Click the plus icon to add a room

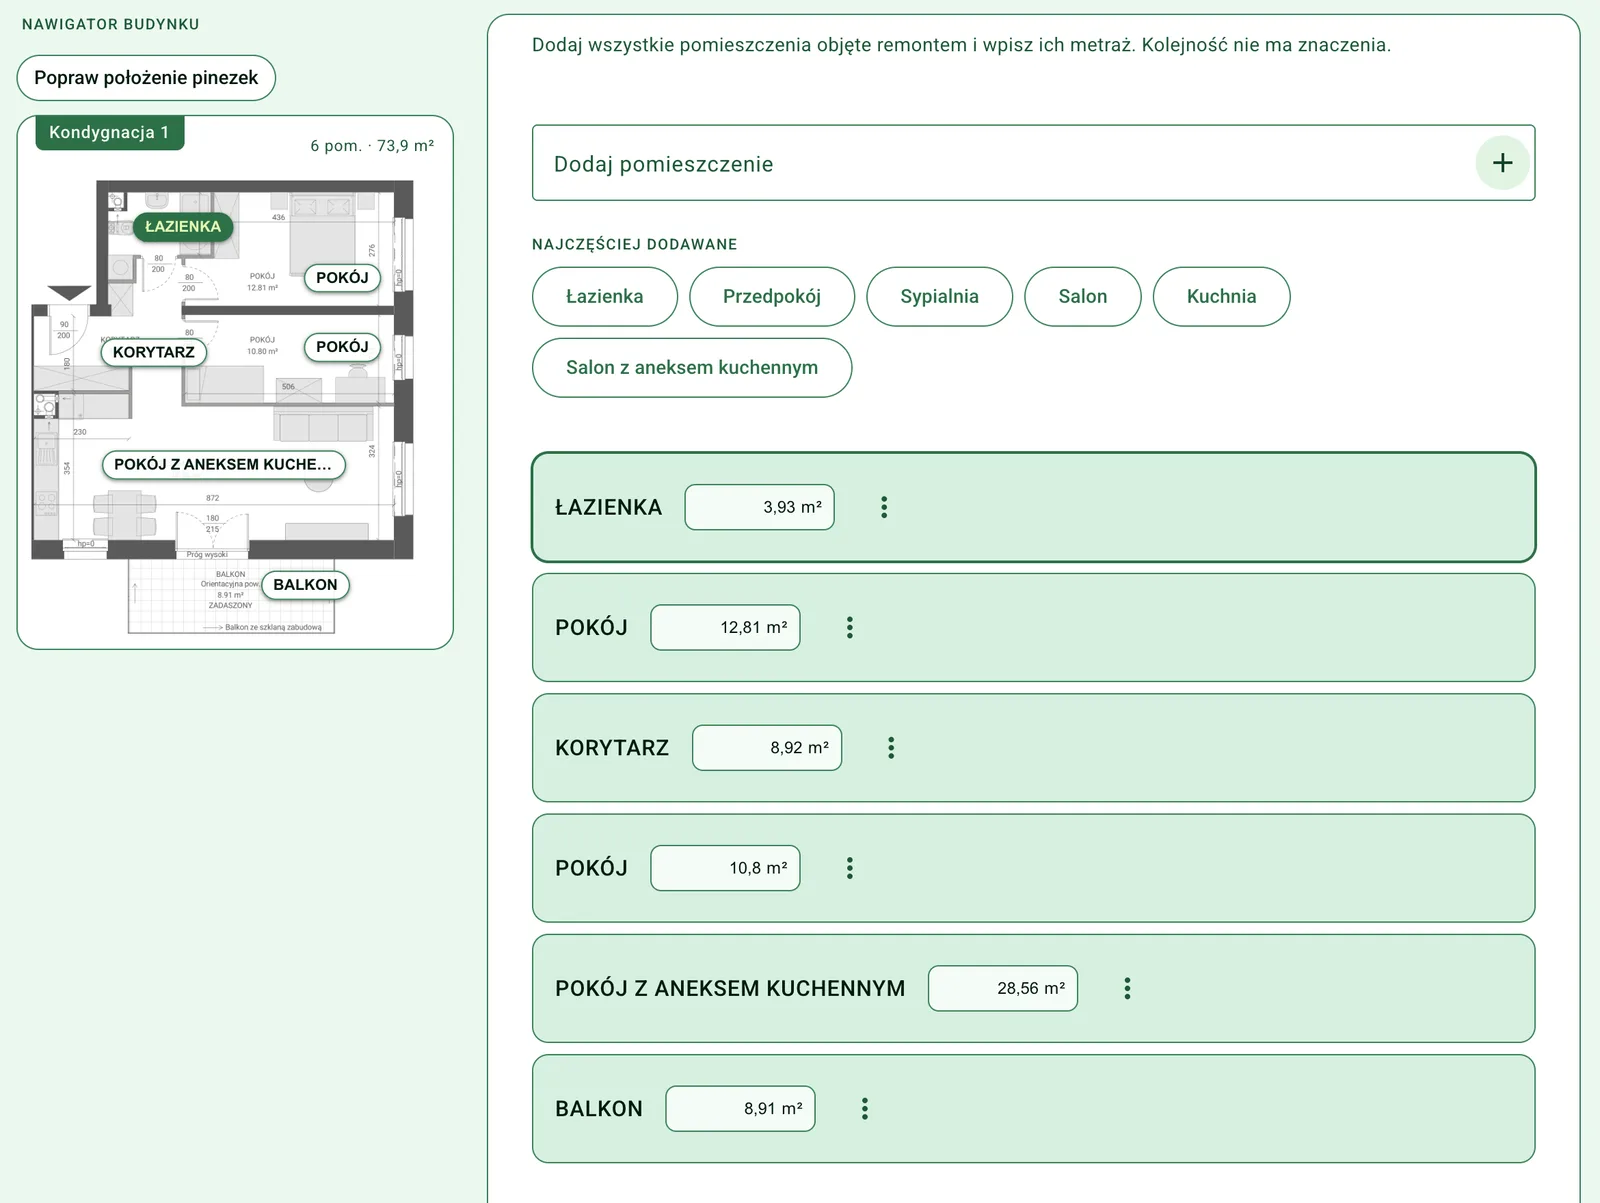(1502, 163)
